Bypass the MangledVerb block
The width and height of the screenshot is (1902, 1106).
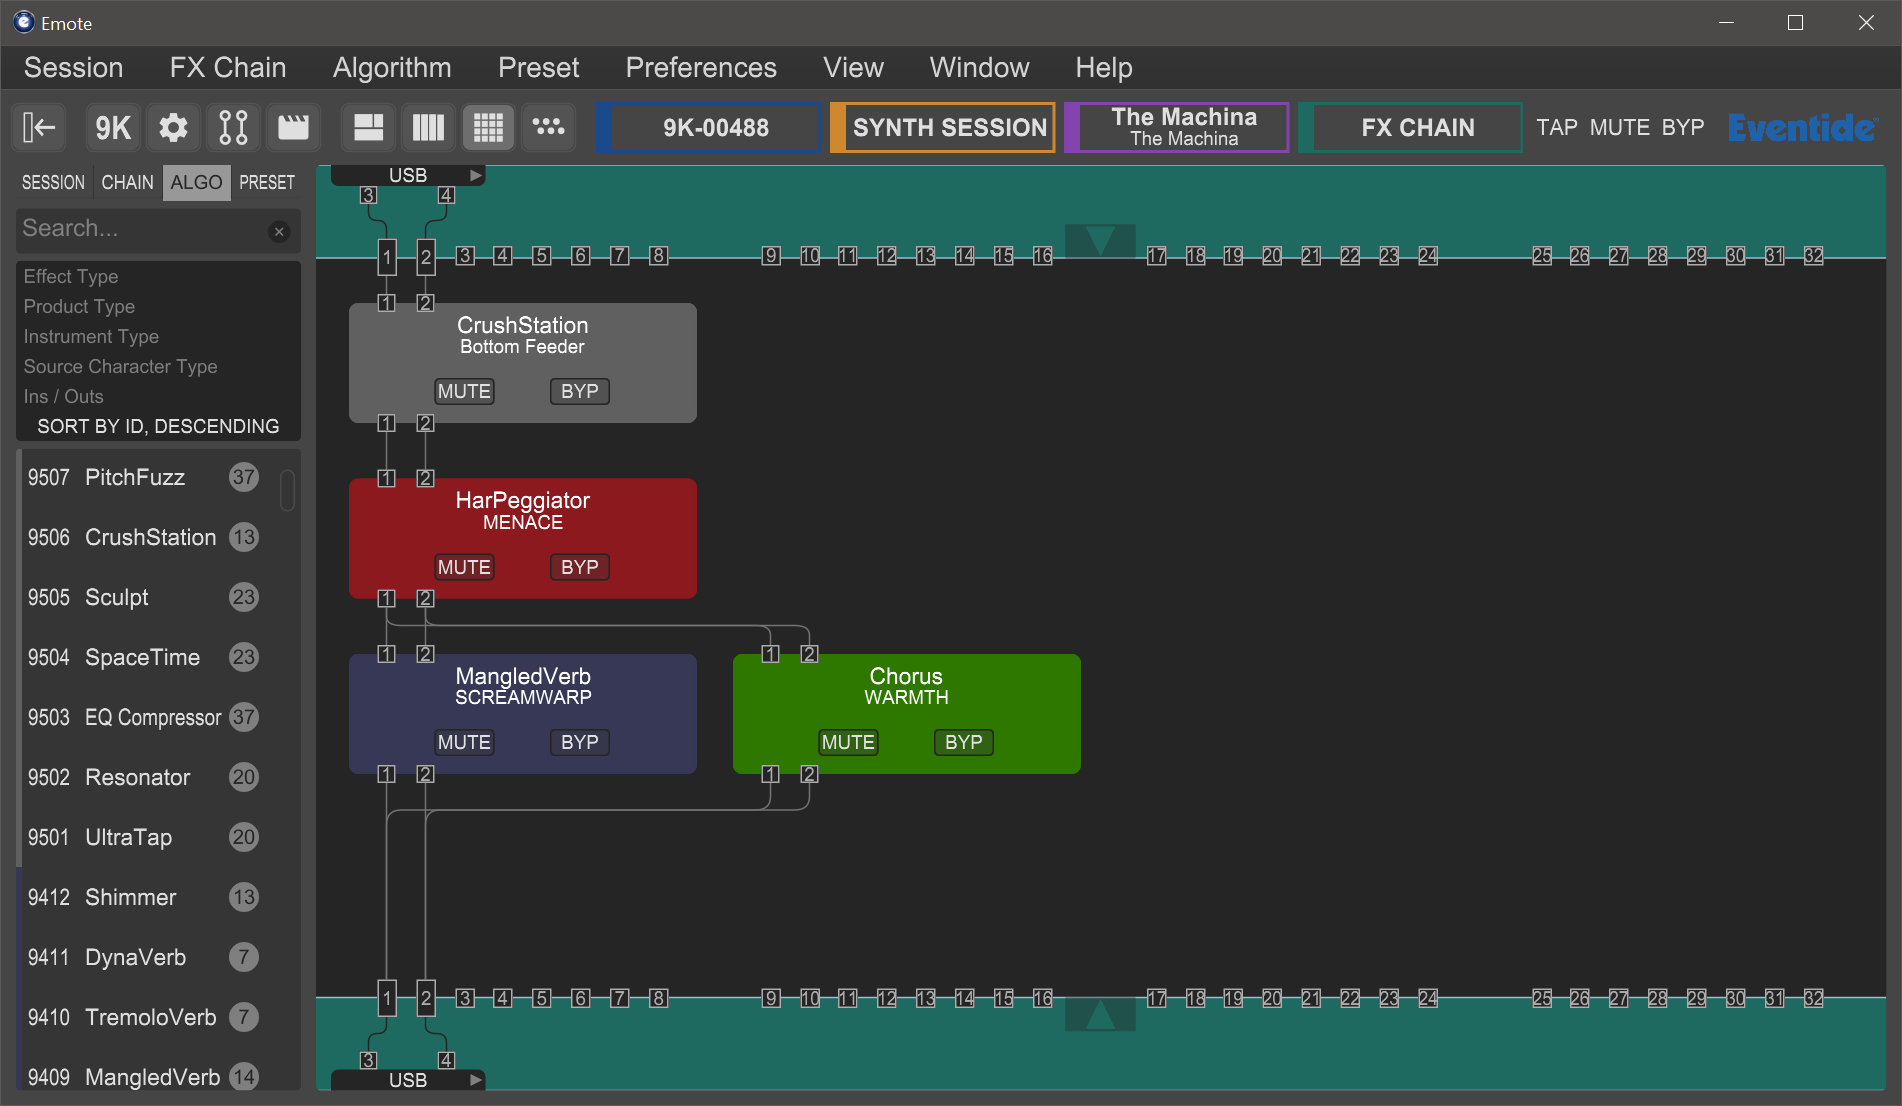click(579, 742)
